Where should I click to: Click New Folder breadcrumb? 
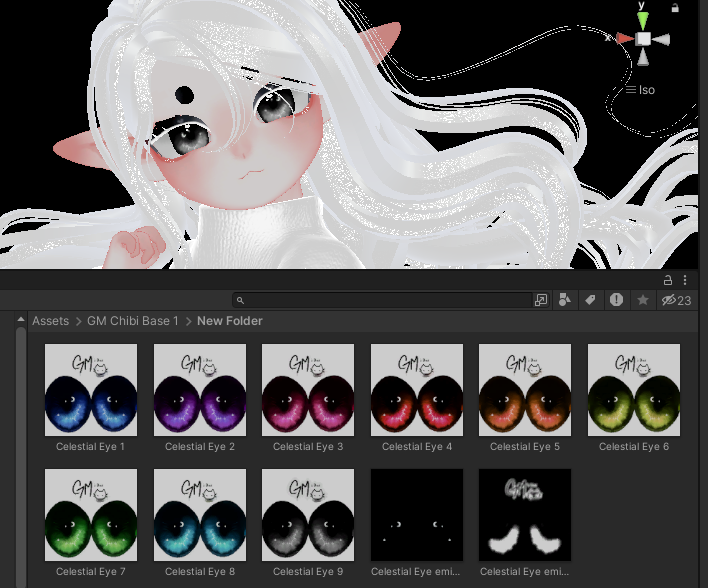230,321
